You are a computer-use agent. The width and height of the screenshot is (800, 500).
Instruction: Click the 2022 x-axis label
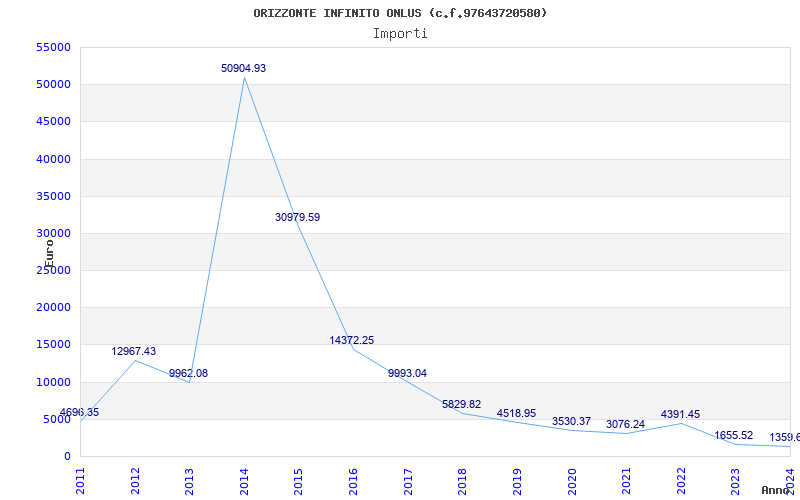pyautogui.click(x=681, y=481)
